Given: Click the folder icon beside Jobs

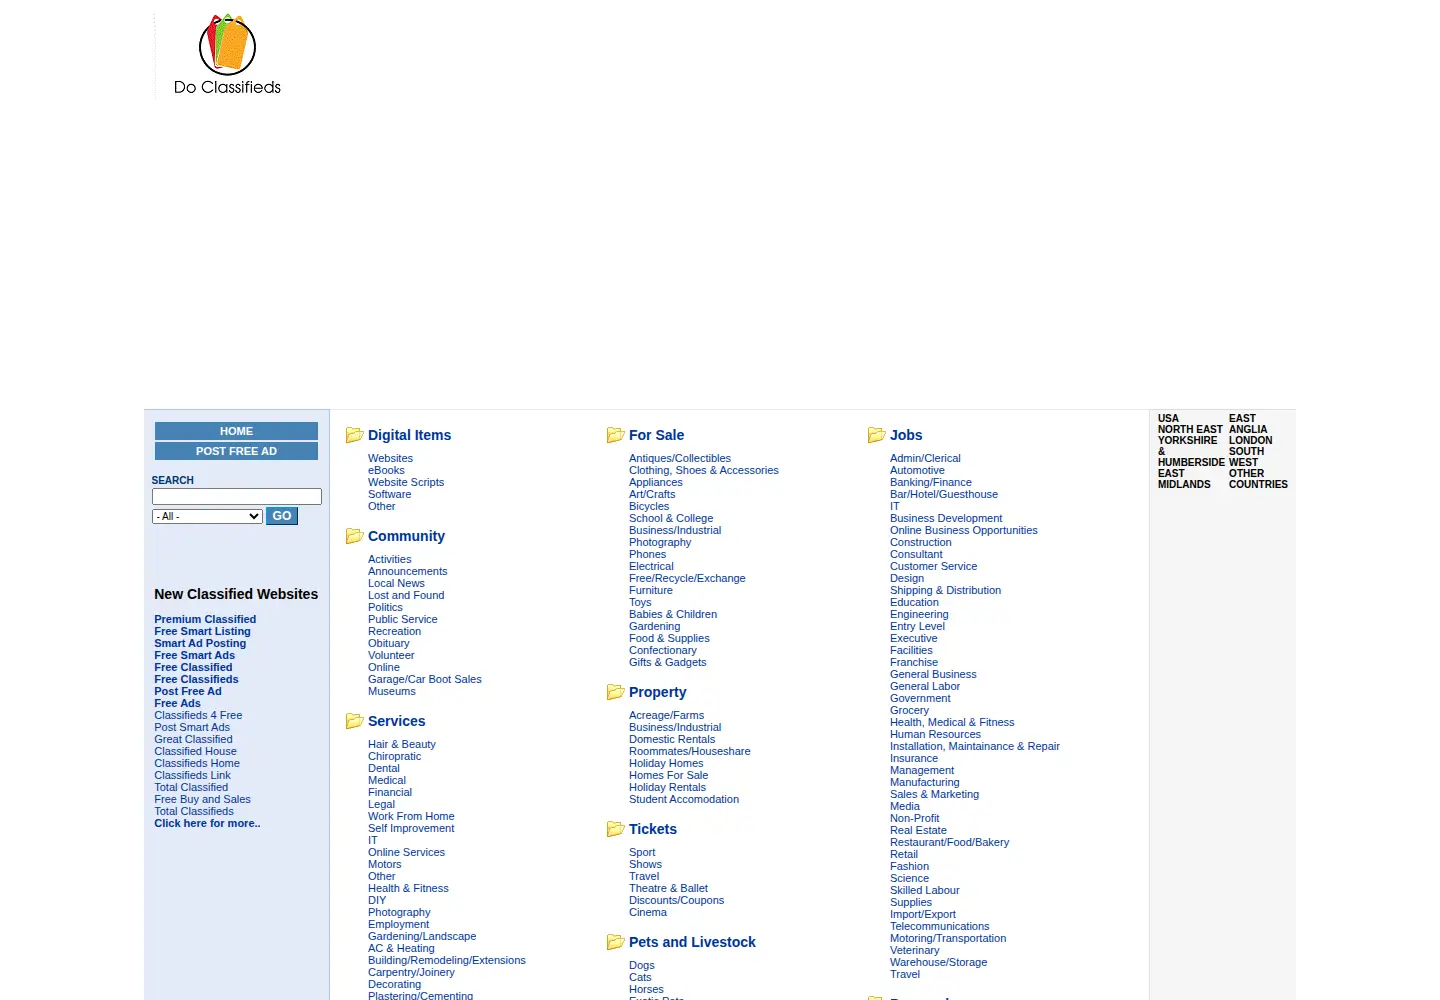Looking at the screenshot, I should 876,435.
